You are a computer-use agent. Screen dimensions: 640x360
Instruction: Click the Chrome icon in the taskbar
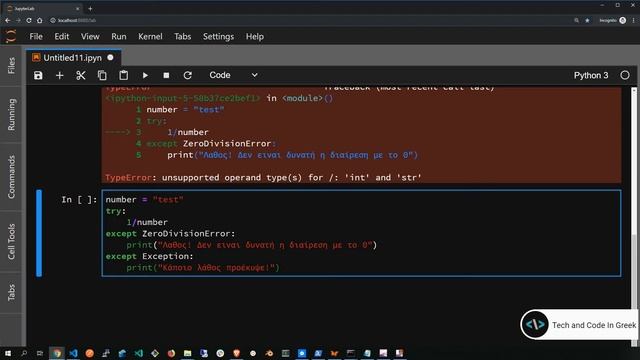(57, 353)
